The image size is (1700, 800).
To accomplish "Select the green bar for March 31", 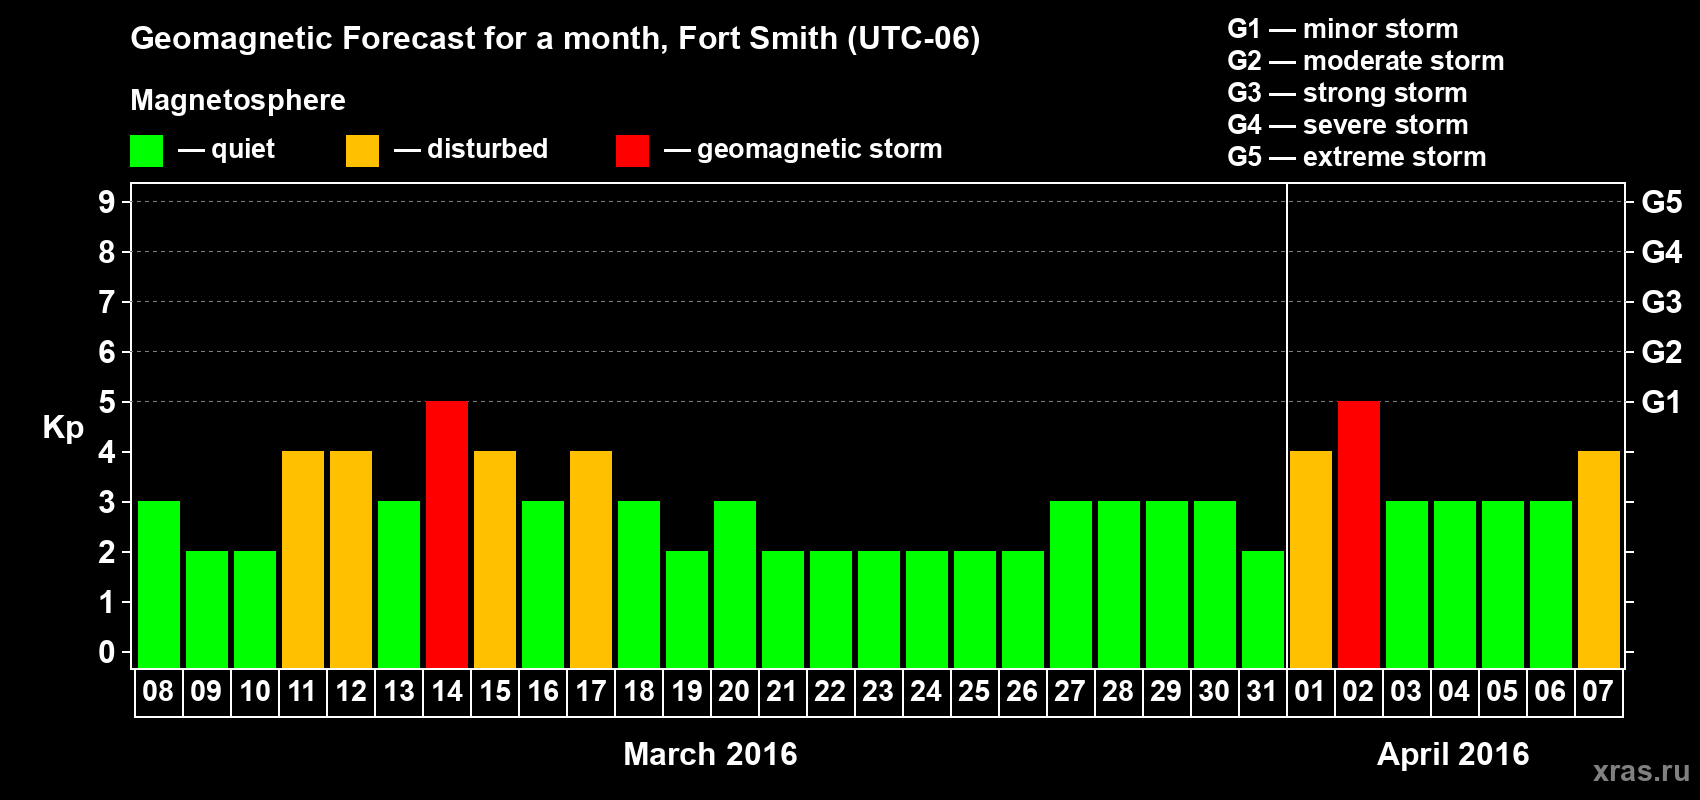I will tap(1263, 609).
